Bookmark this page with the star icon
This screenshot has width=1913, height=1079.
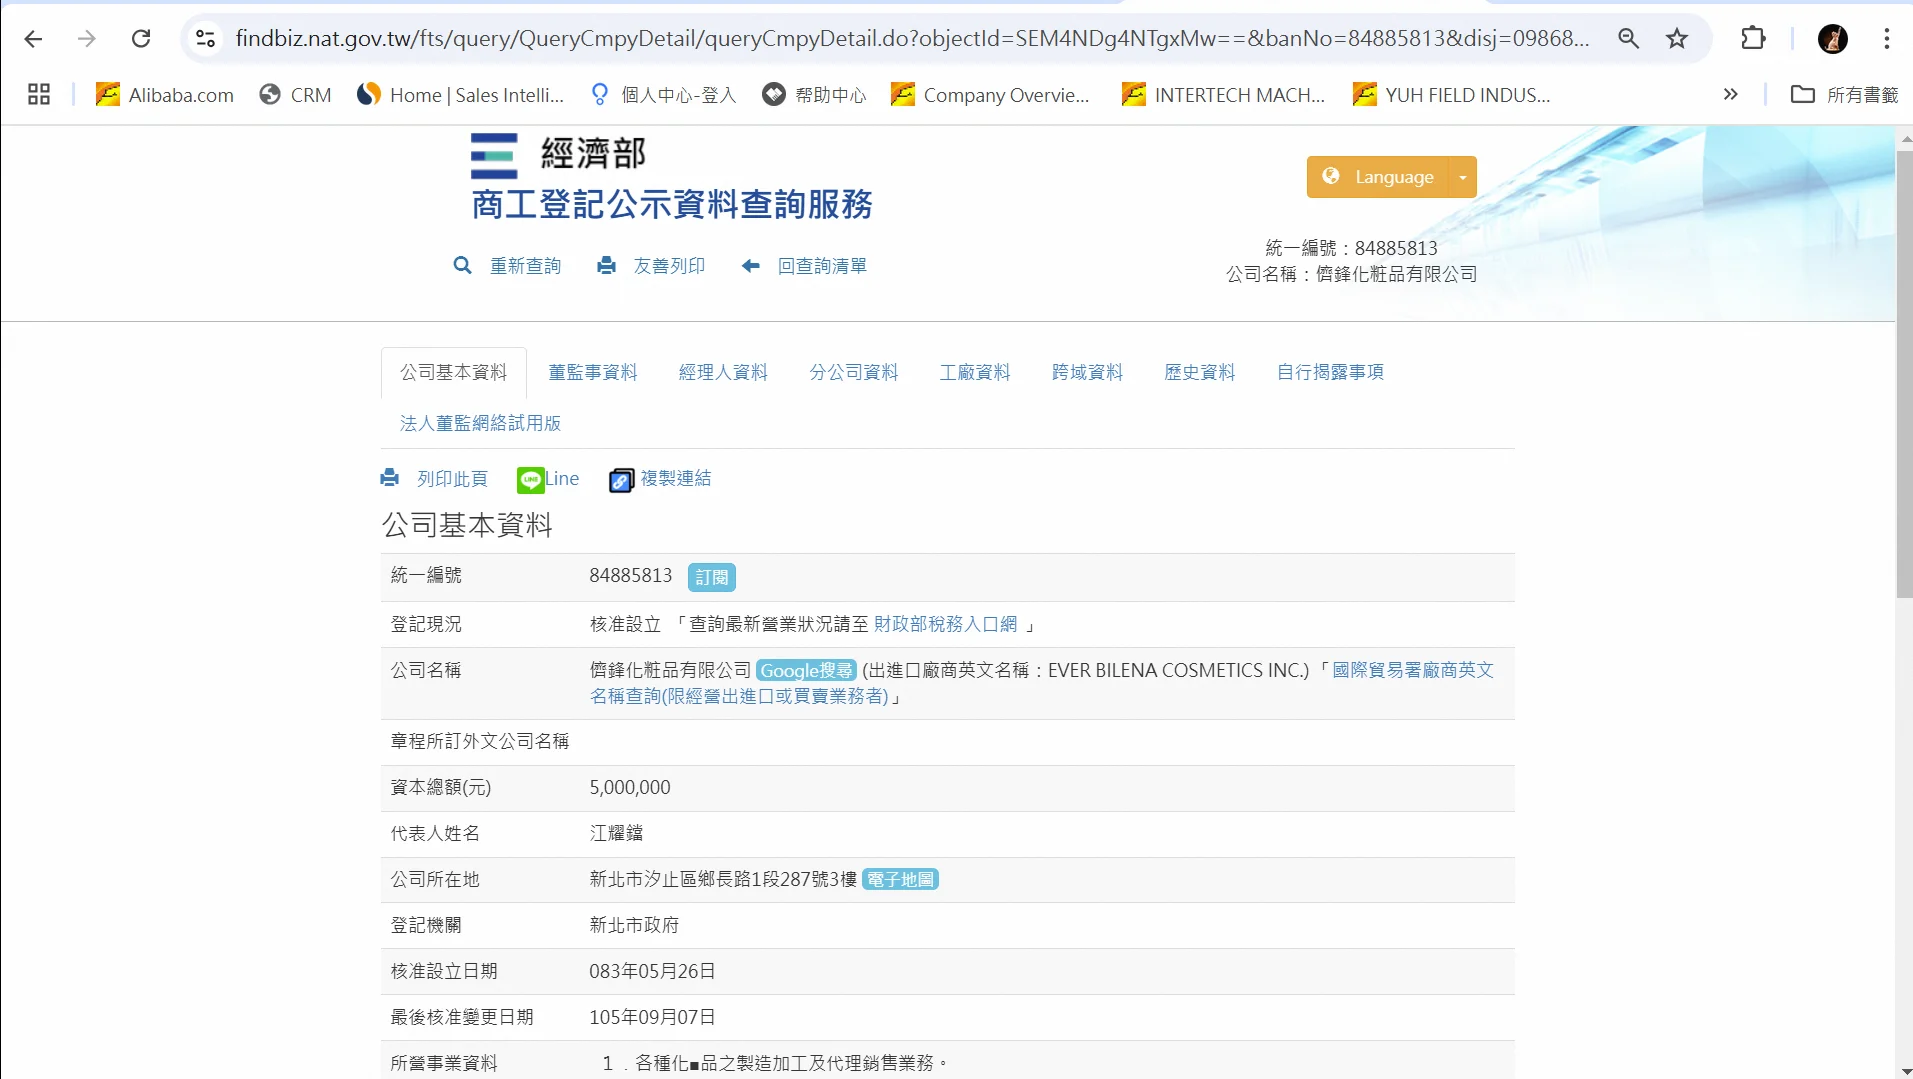coord(1677,38)
